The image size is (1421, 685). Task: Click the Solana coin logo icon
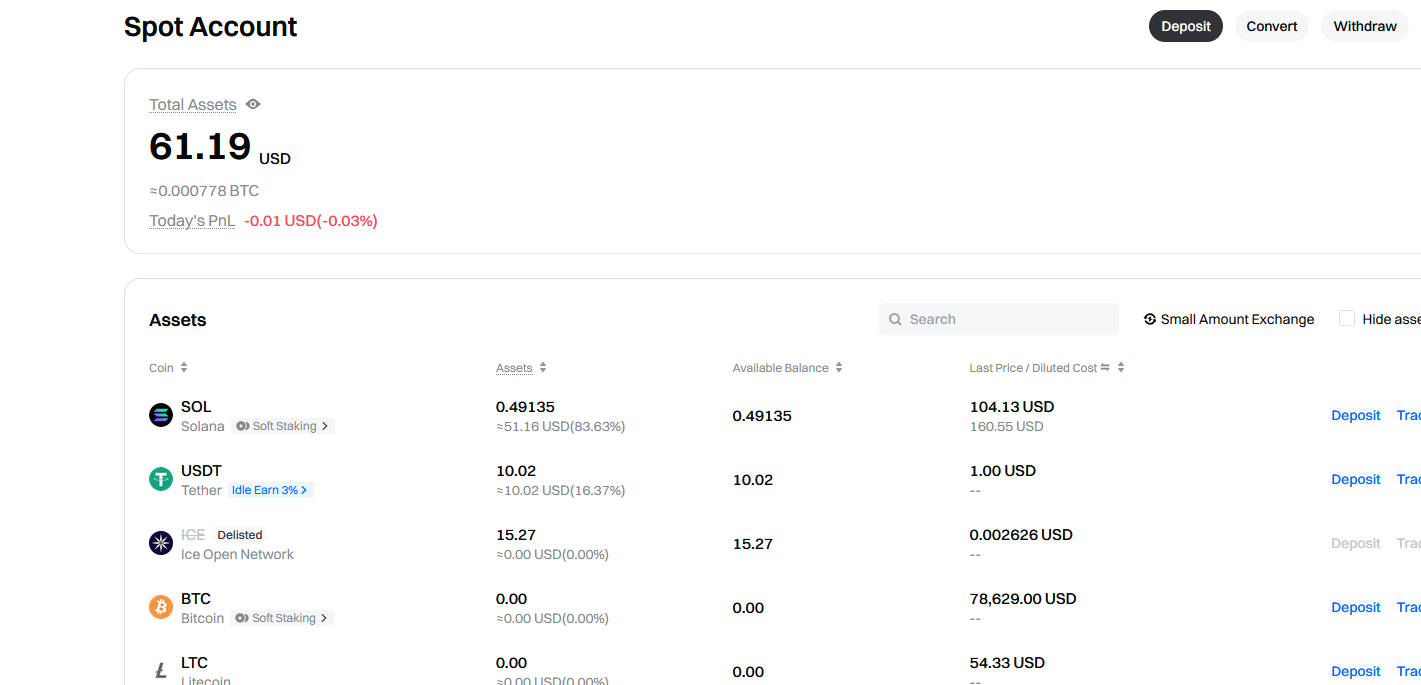point(161,415)
